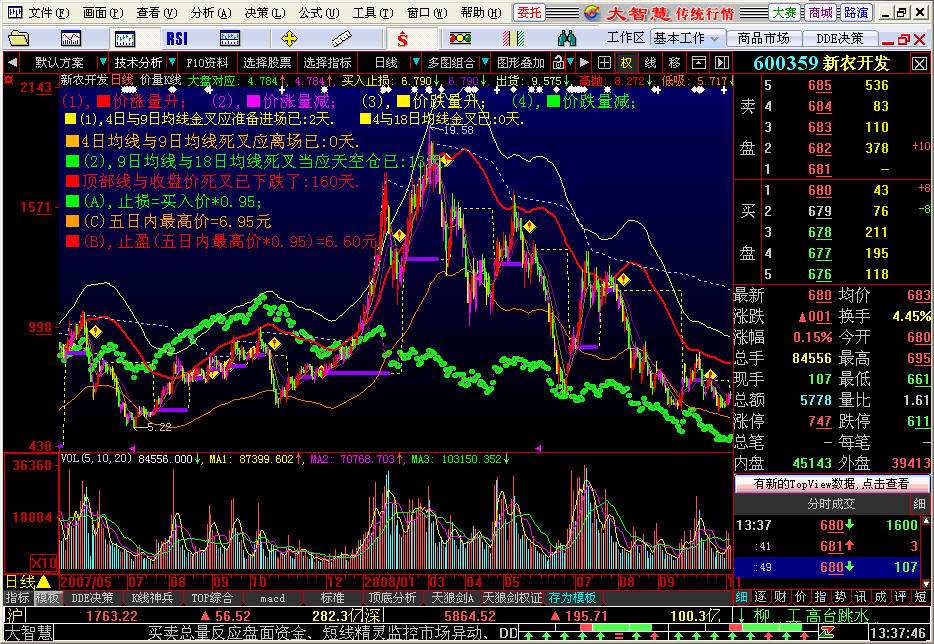The image size is (934, 644).
Task: Choose the ruler measuring tool
Action: [x=341, y=39]
